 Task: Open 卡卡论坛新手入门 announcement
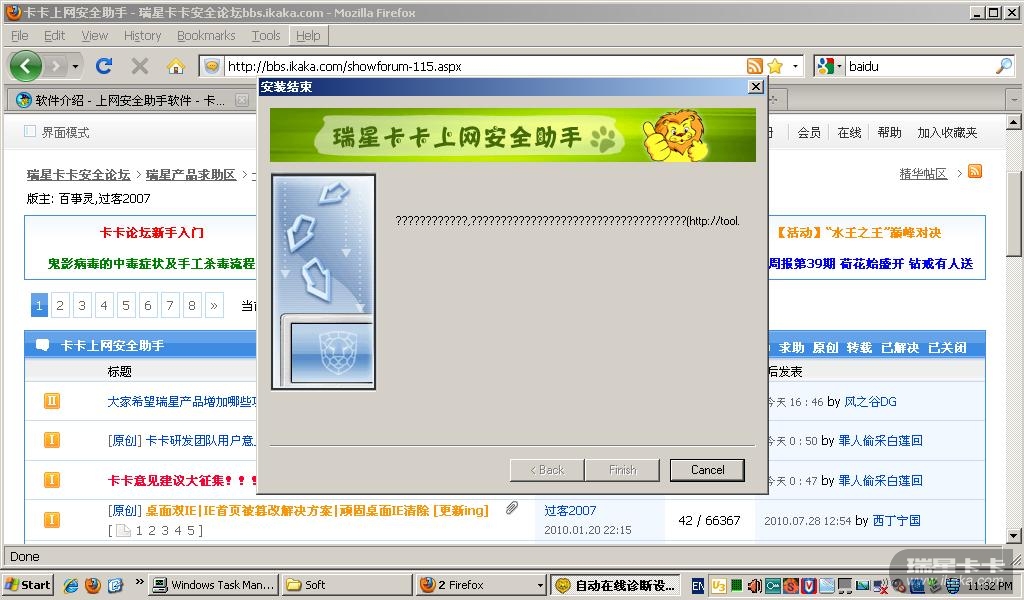coord(152,232)
